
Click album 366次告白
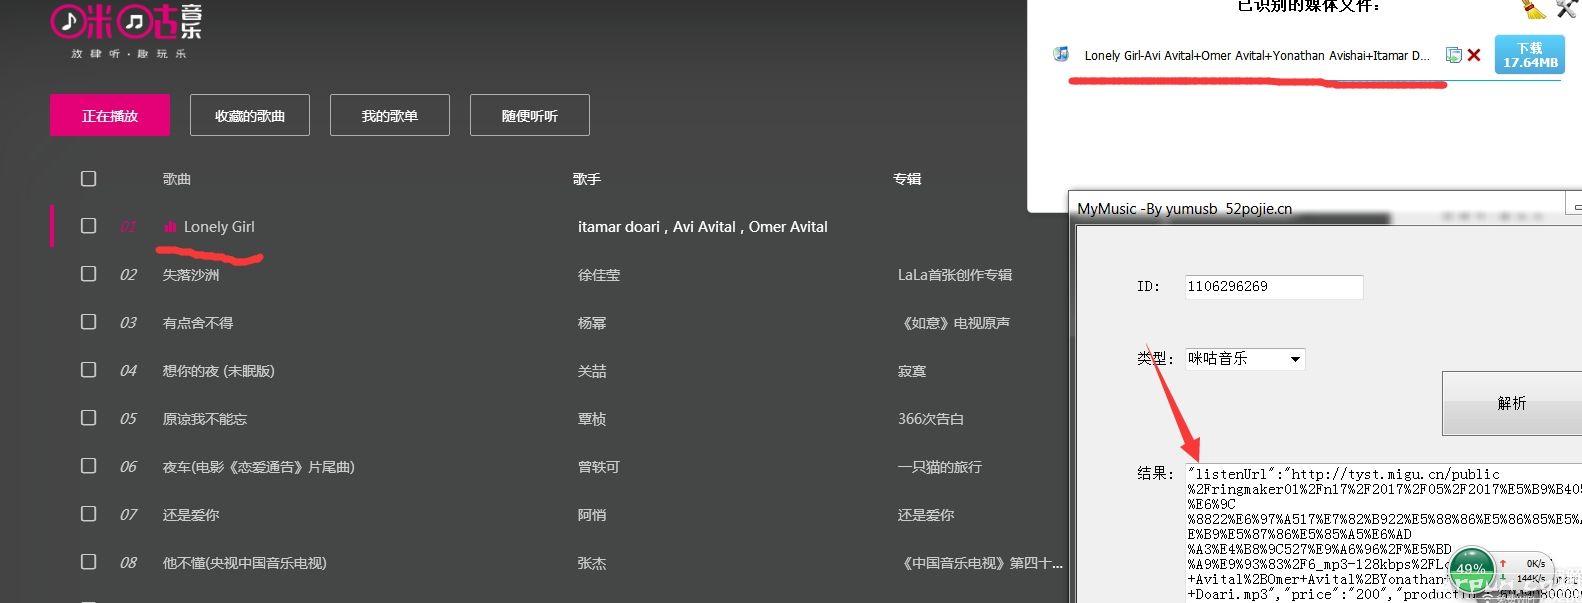[x=931, y=419]
